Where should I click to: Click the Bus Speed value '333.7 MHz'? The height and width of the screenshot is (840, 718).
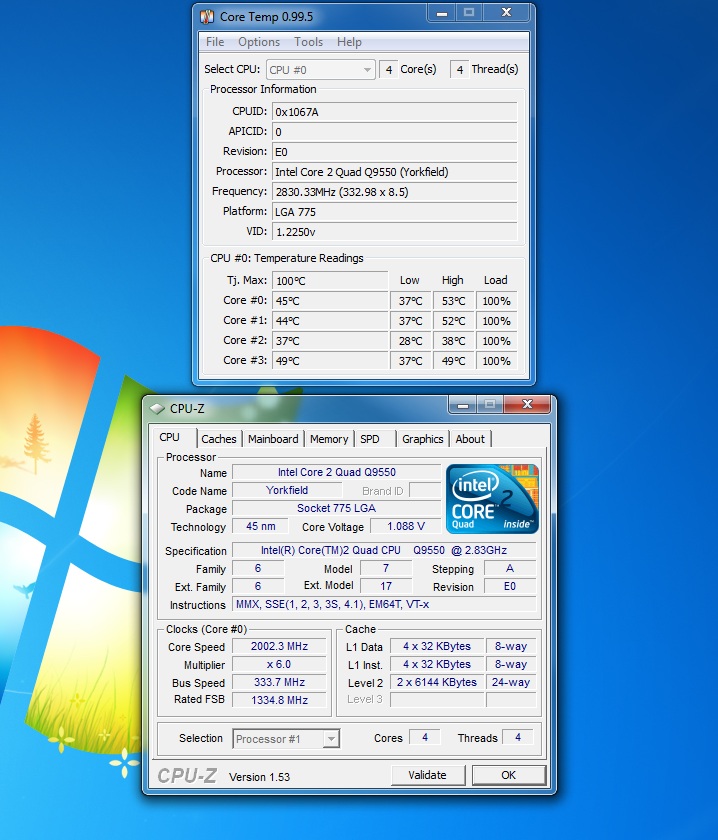click(x=279, y=682)
